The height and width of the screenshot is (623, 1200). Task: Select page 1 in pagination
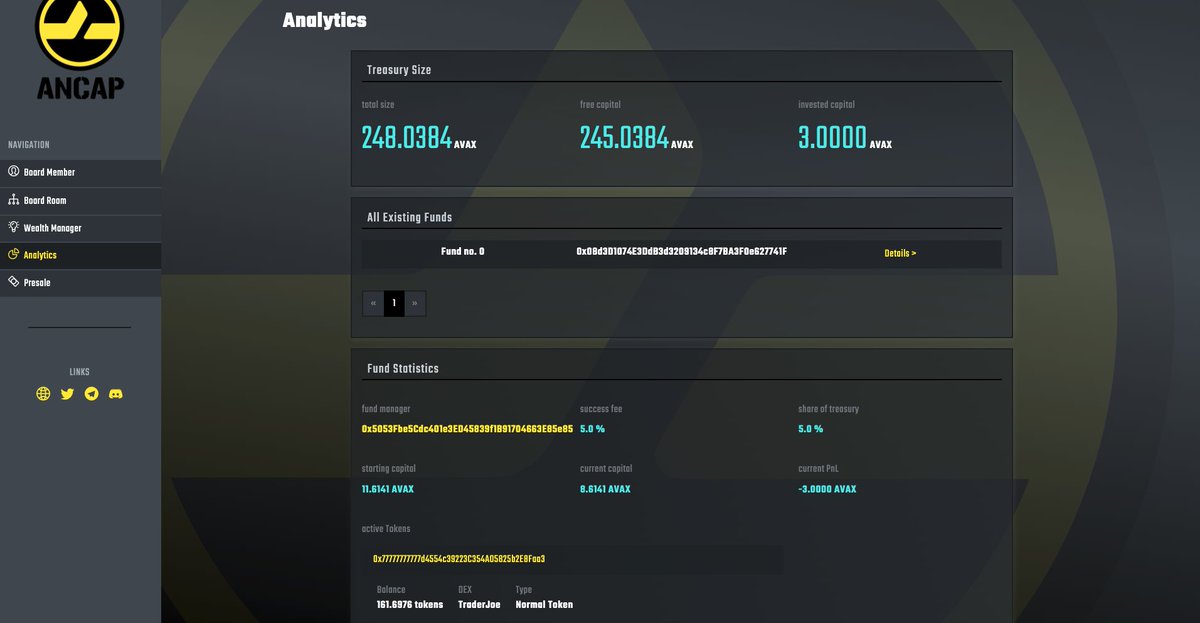pos(394,303)
